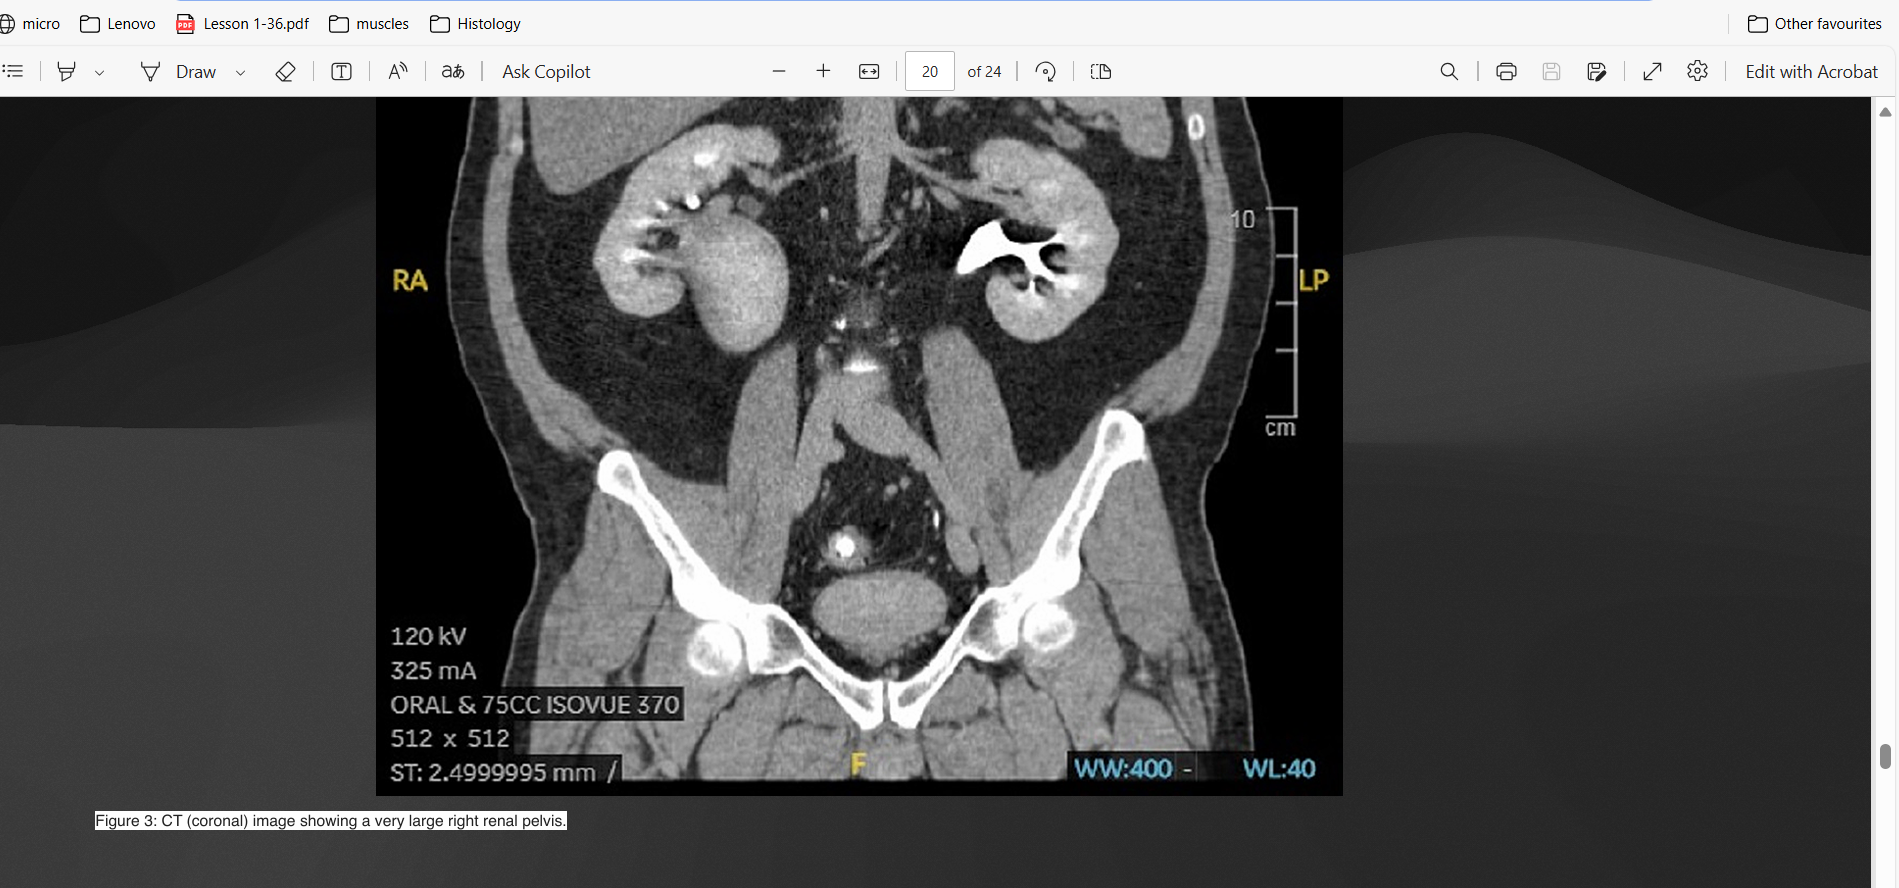Click the "cm" scale label
Image resolution: width=1899 pixels, height=888 pixels.
coord(1280,428)
